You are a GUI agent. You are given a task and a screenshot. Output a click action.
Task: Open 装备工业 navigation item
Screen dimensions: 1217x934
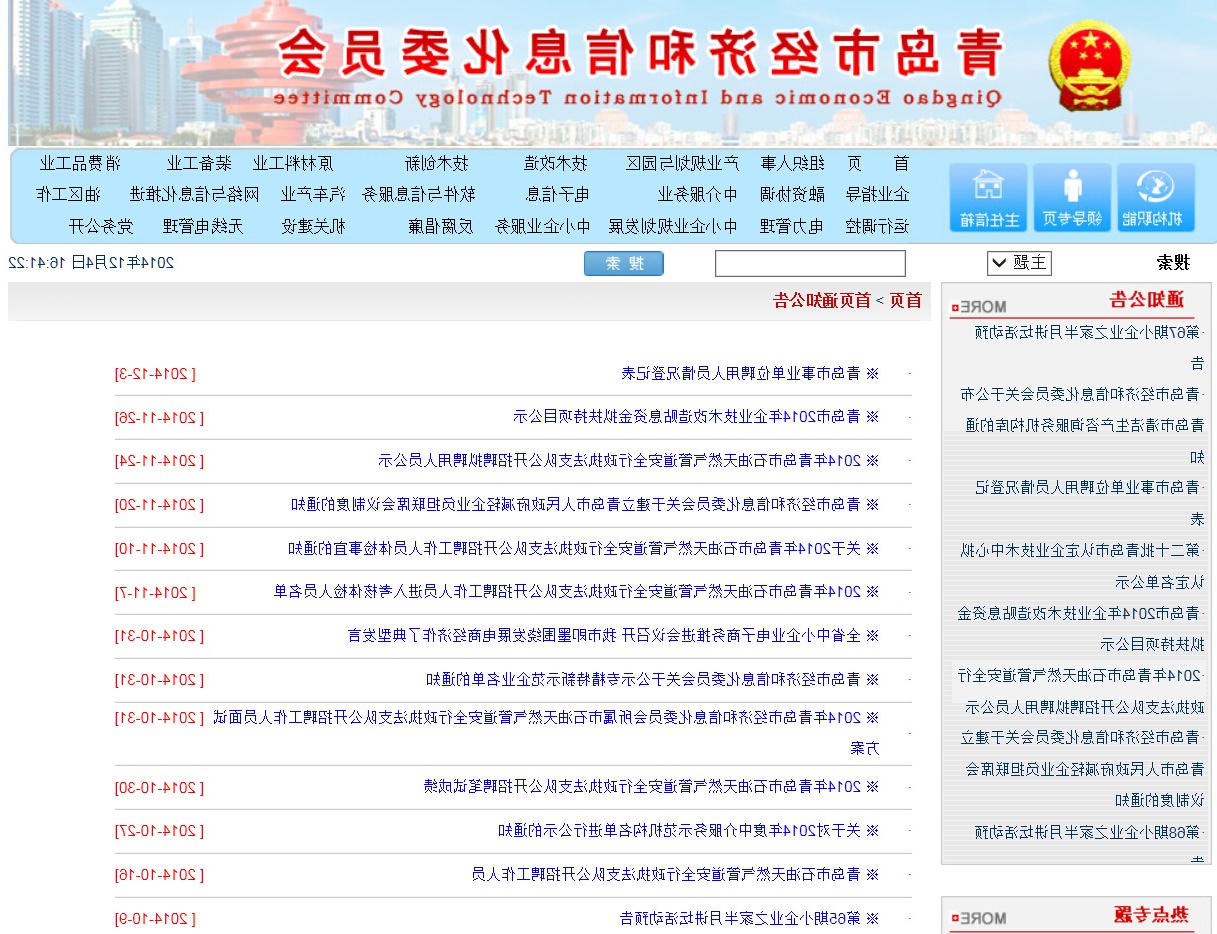pyautogui.click(x=199, y=164)
